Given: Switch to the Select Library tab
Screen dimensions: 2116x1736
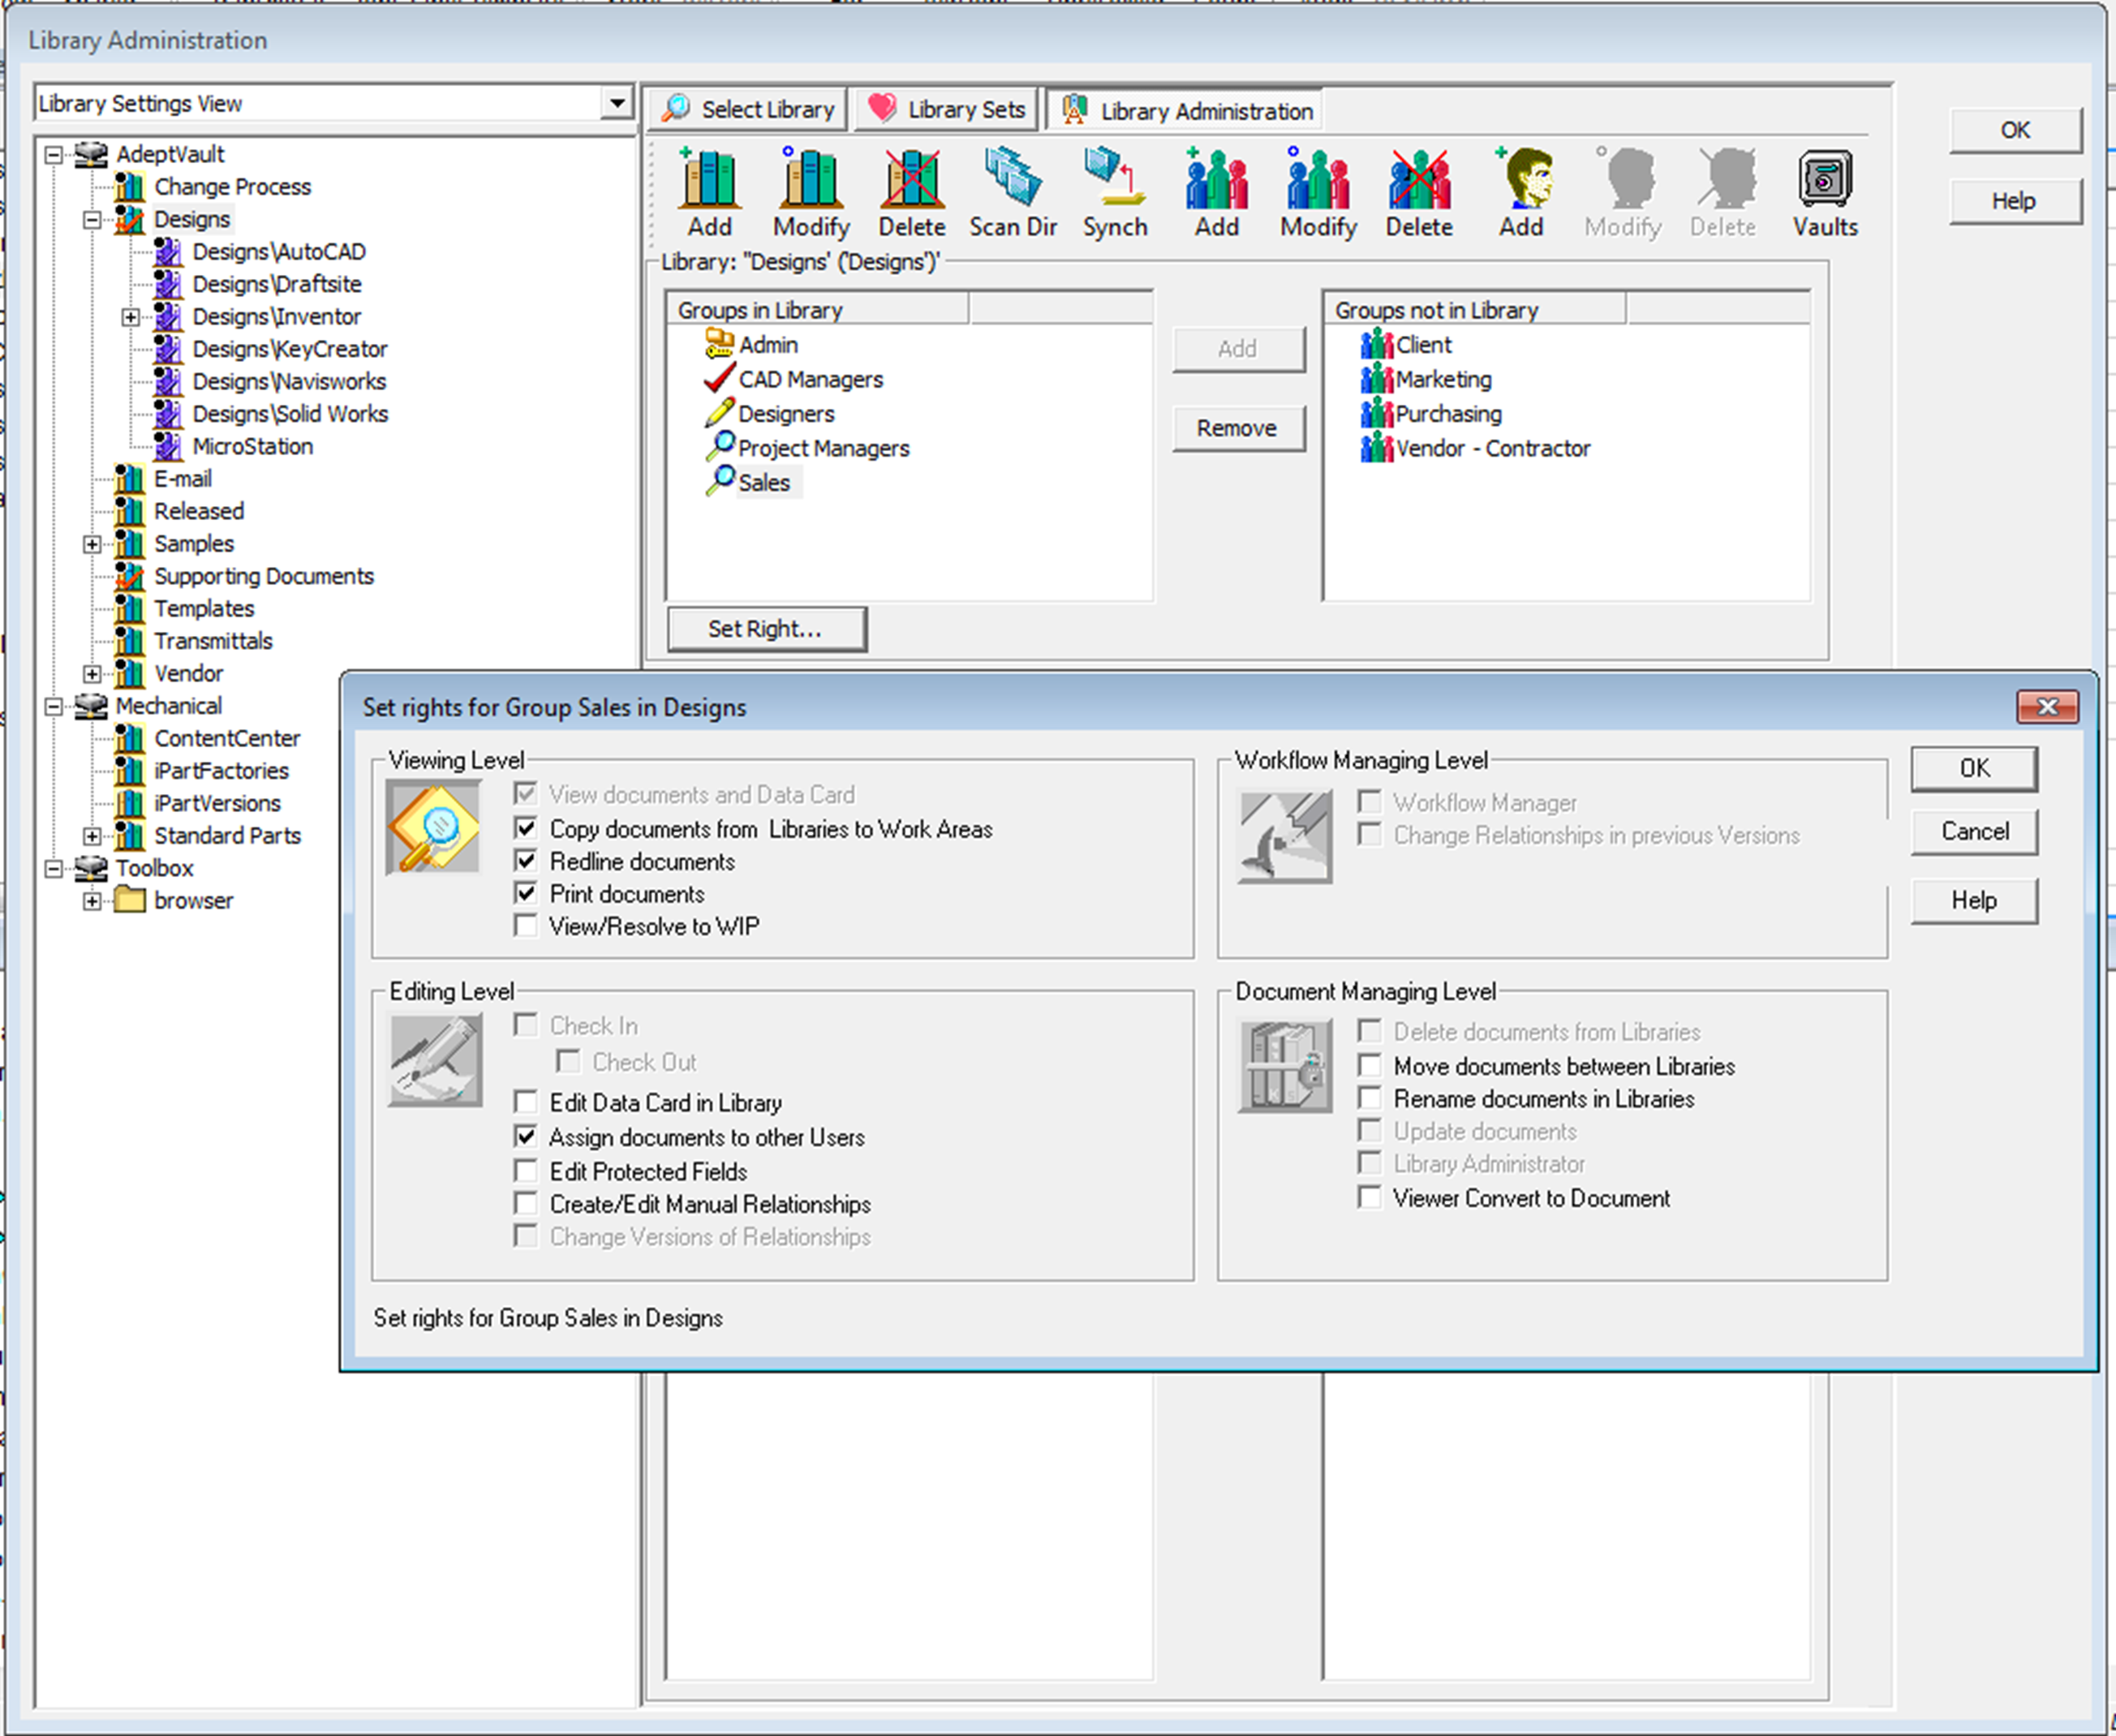Looking at the screenshot, I should 749,109.
